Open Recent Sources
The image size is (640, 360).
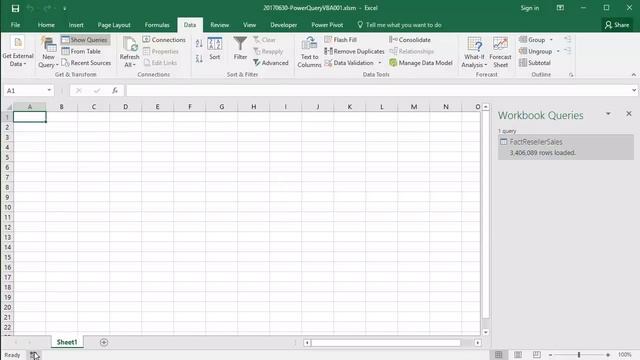pos(86,63)
